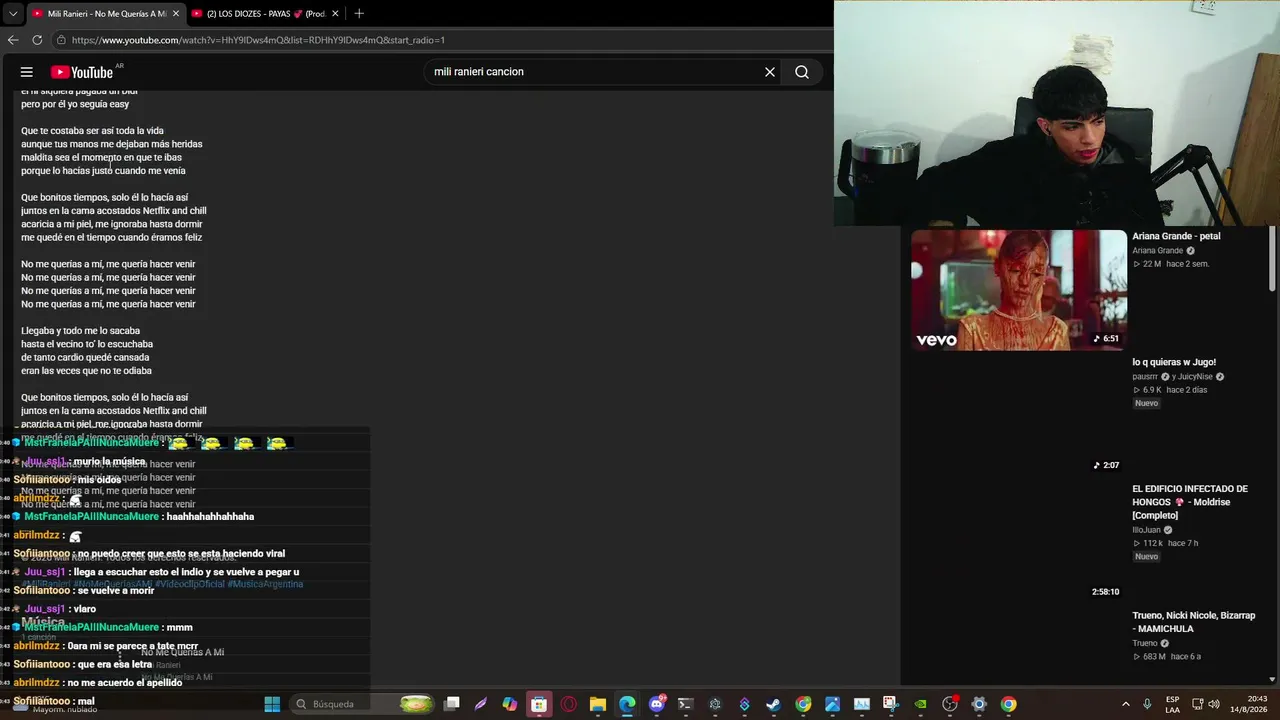1280x720 pixels.
Task: Open the Opera browser taskbar icon
Action: [x=569, y=704]
